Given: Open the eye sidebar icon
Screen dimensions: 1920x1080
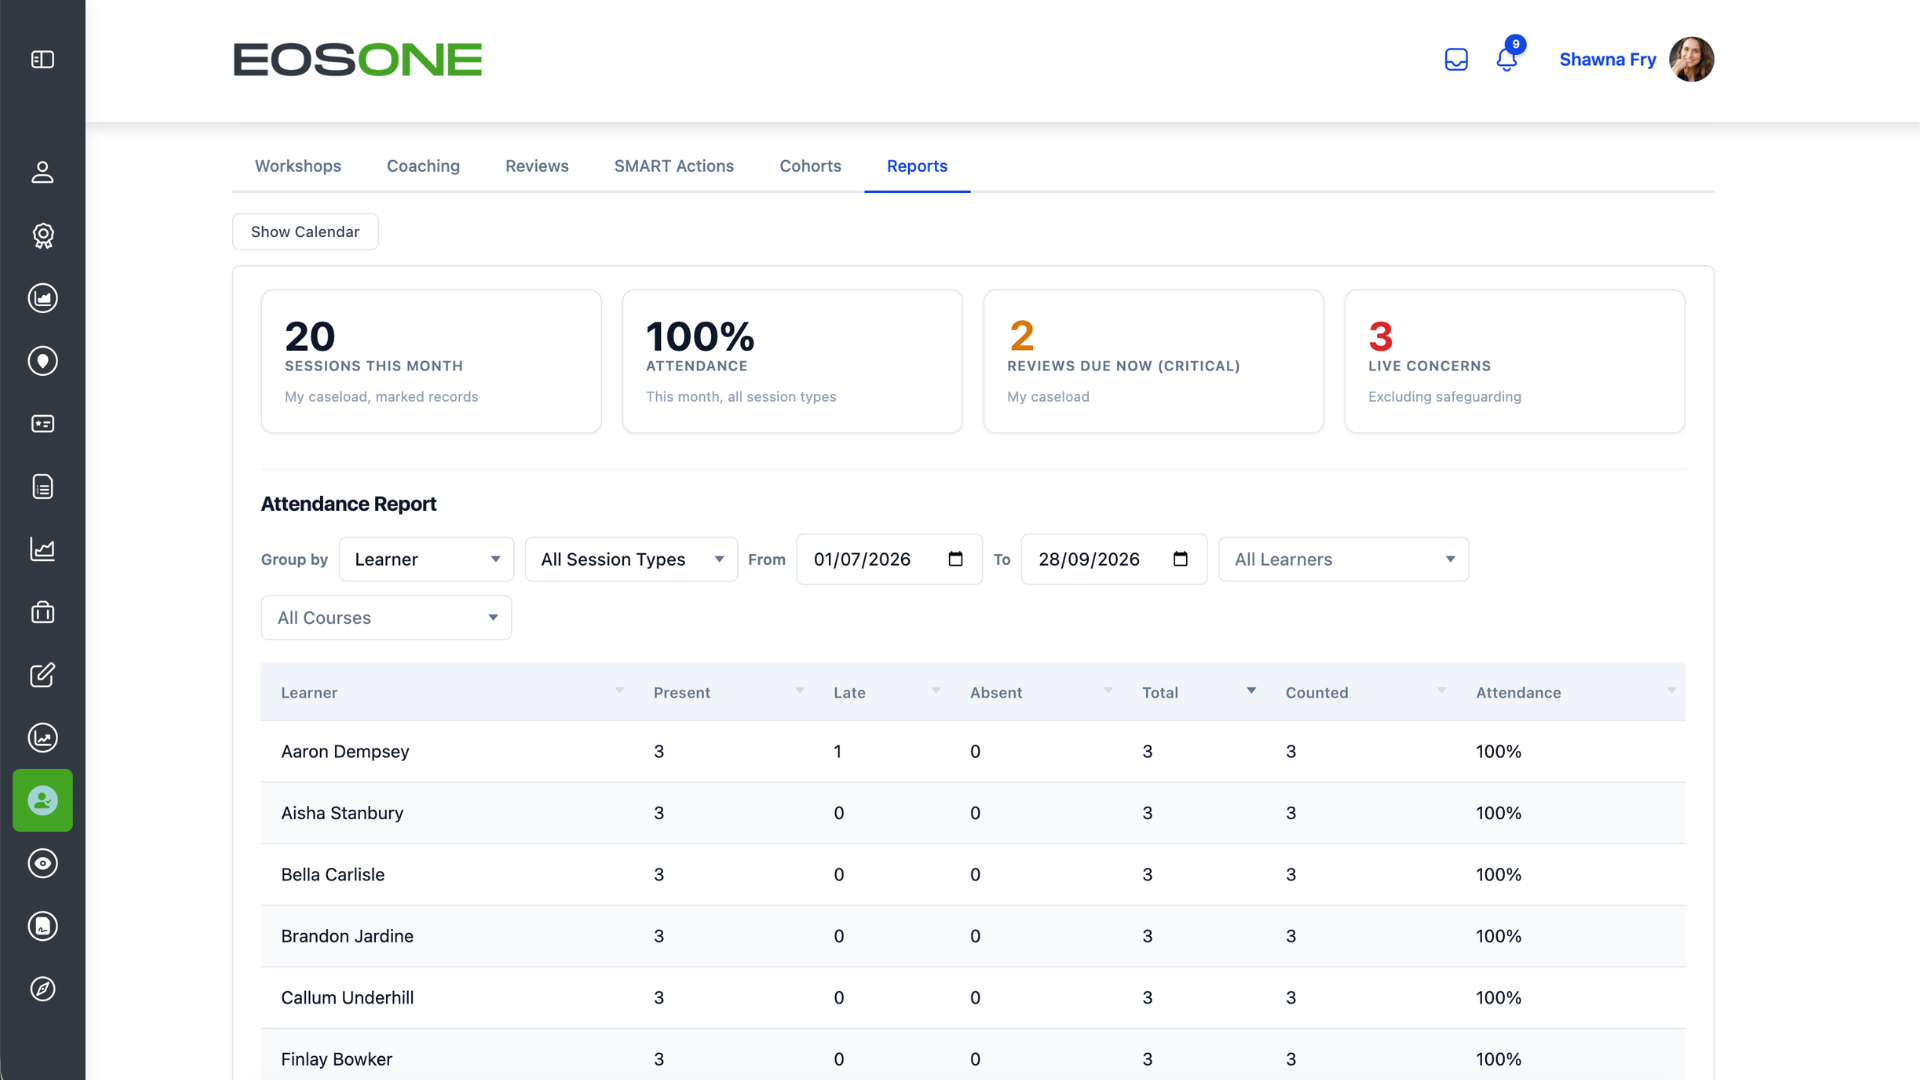Looking at the screenshot, I should tap(42, 863).
